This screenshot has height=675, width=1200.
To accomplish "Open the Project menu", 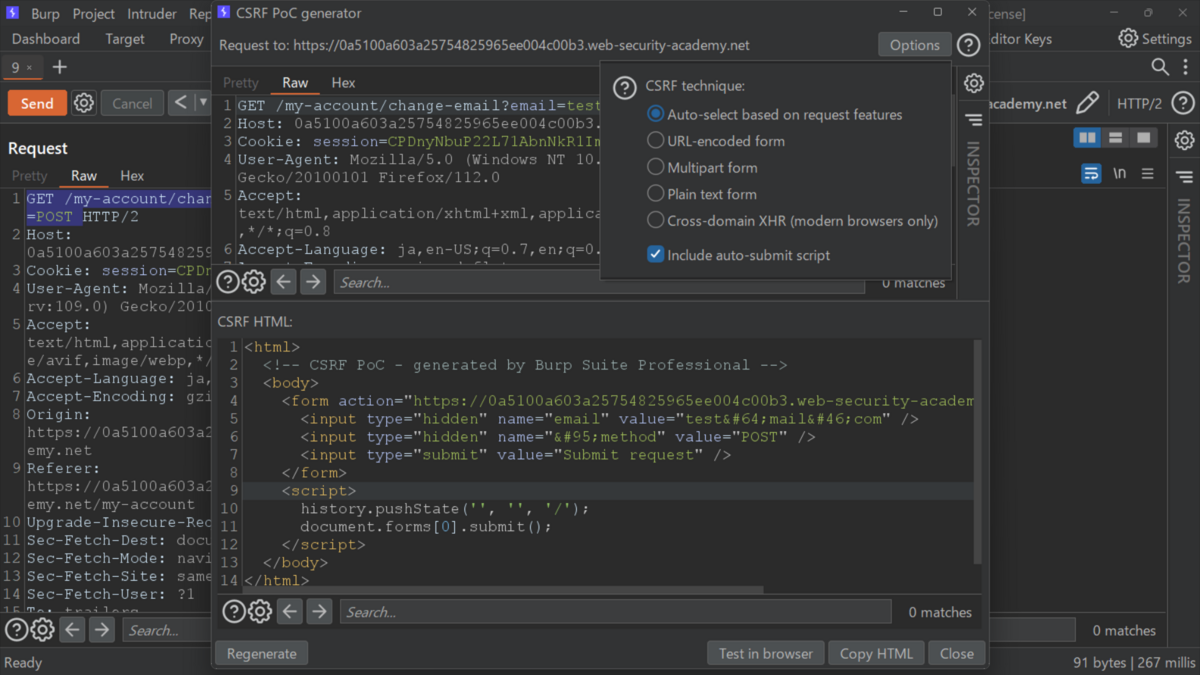I will [94, 14].
